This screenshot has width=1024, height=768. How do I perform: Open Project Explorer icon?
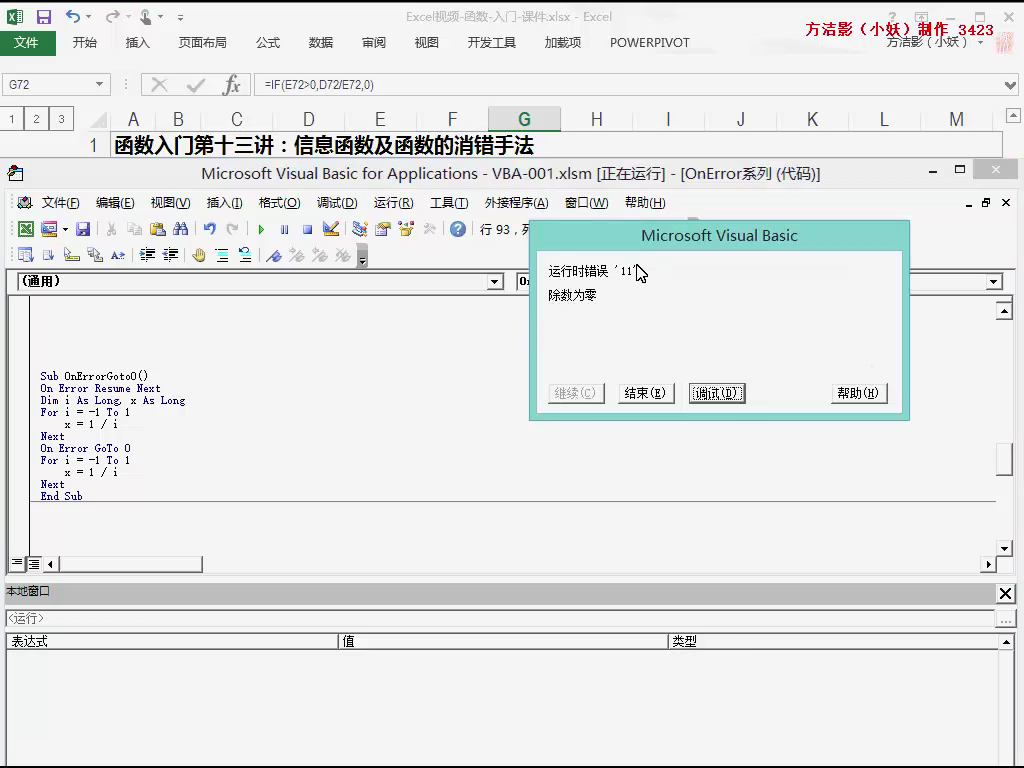pos(360,229)
